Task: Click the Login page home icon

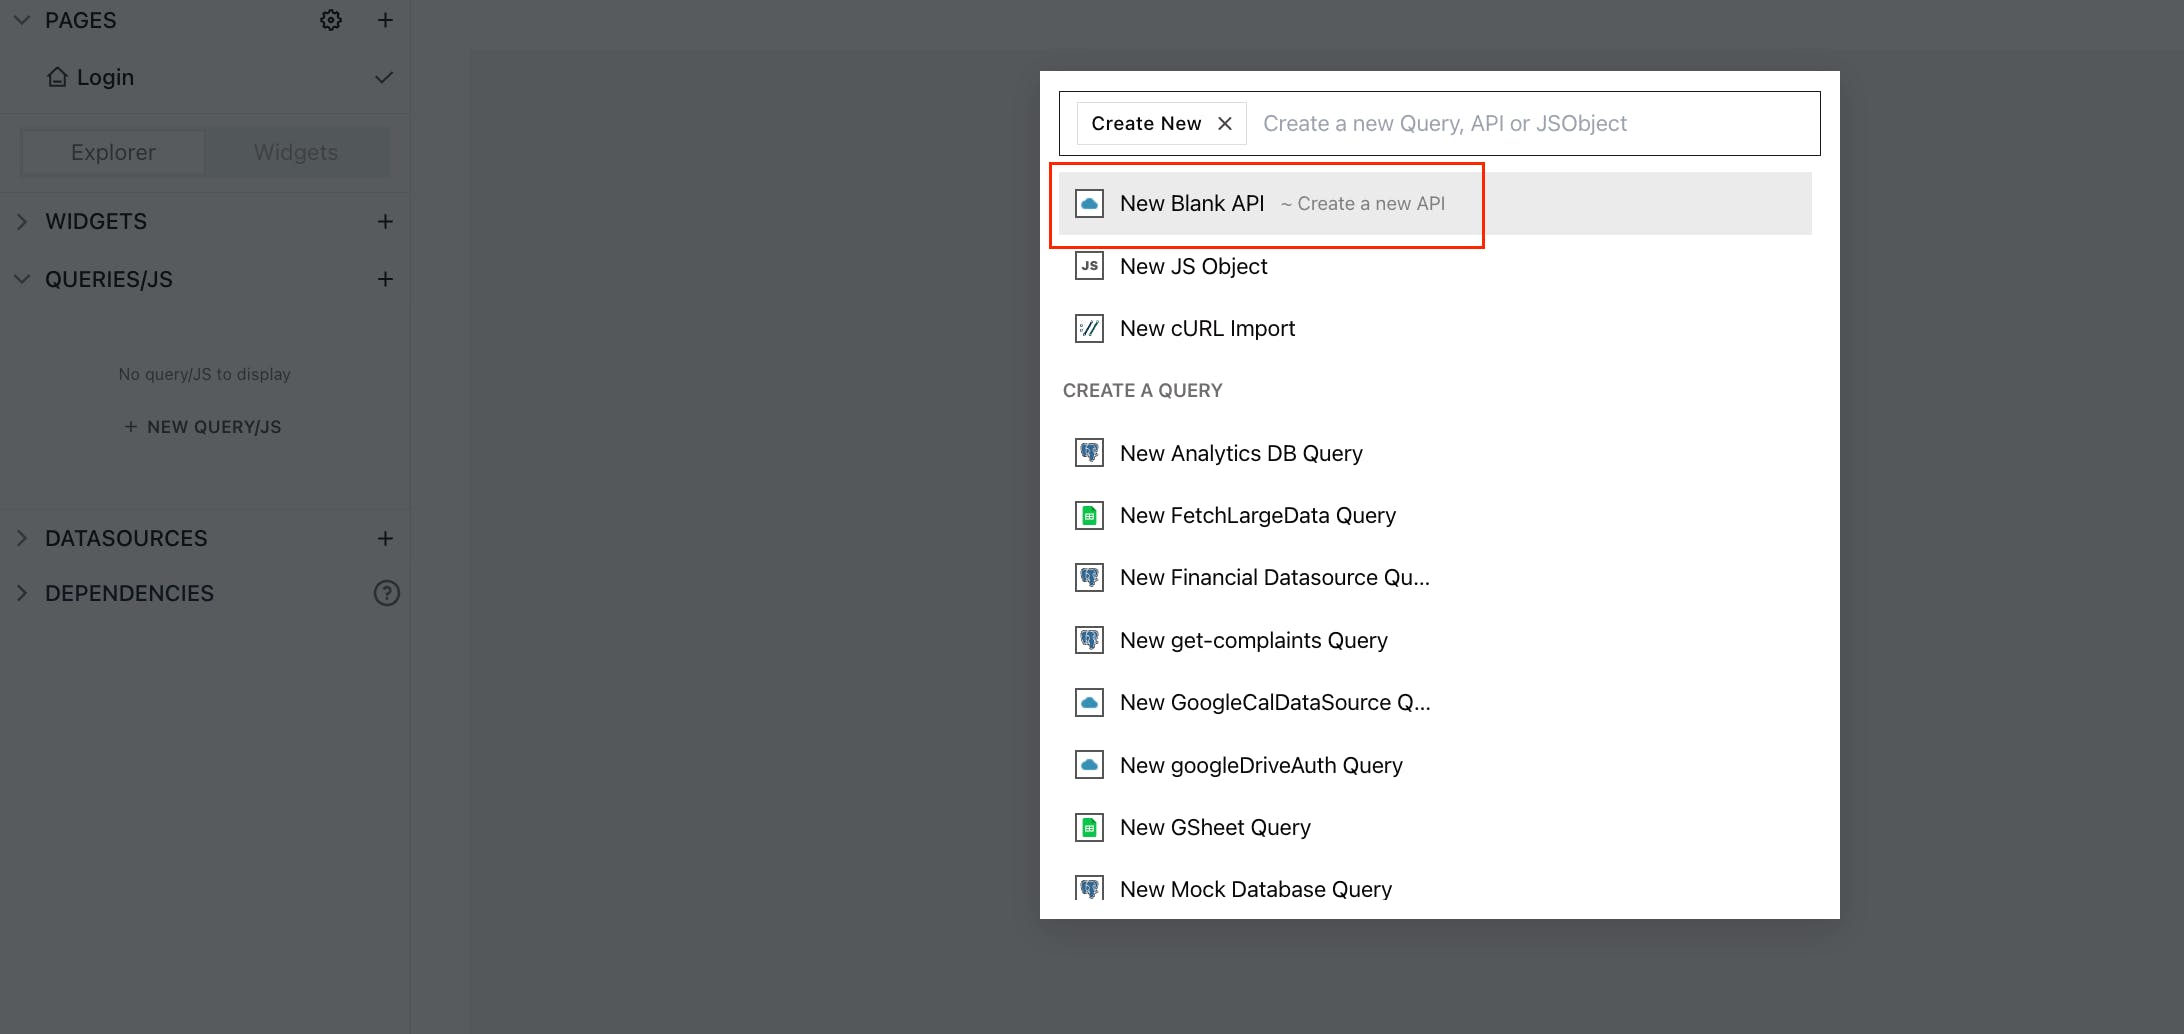Action: pyautogui.click(x=58, y=77)
